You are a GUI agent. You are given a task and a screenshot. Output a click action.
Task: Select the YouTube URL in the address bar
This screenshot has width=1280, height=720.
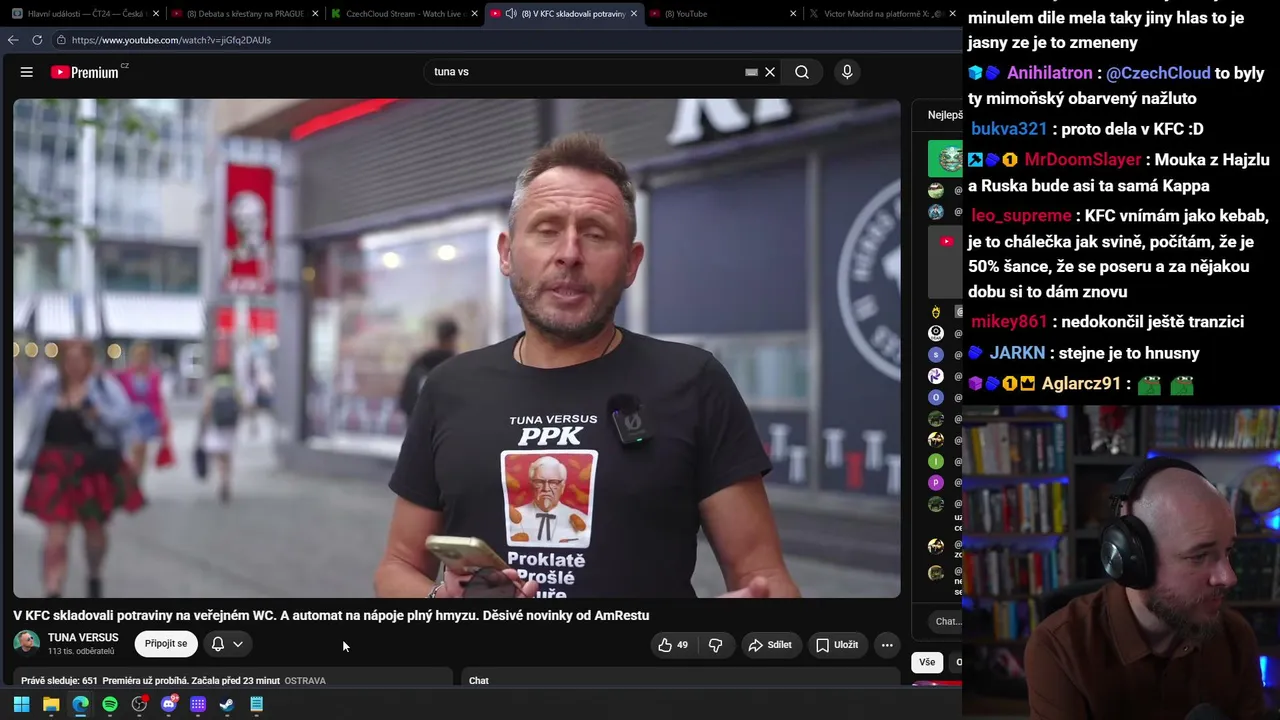[171, 40]
